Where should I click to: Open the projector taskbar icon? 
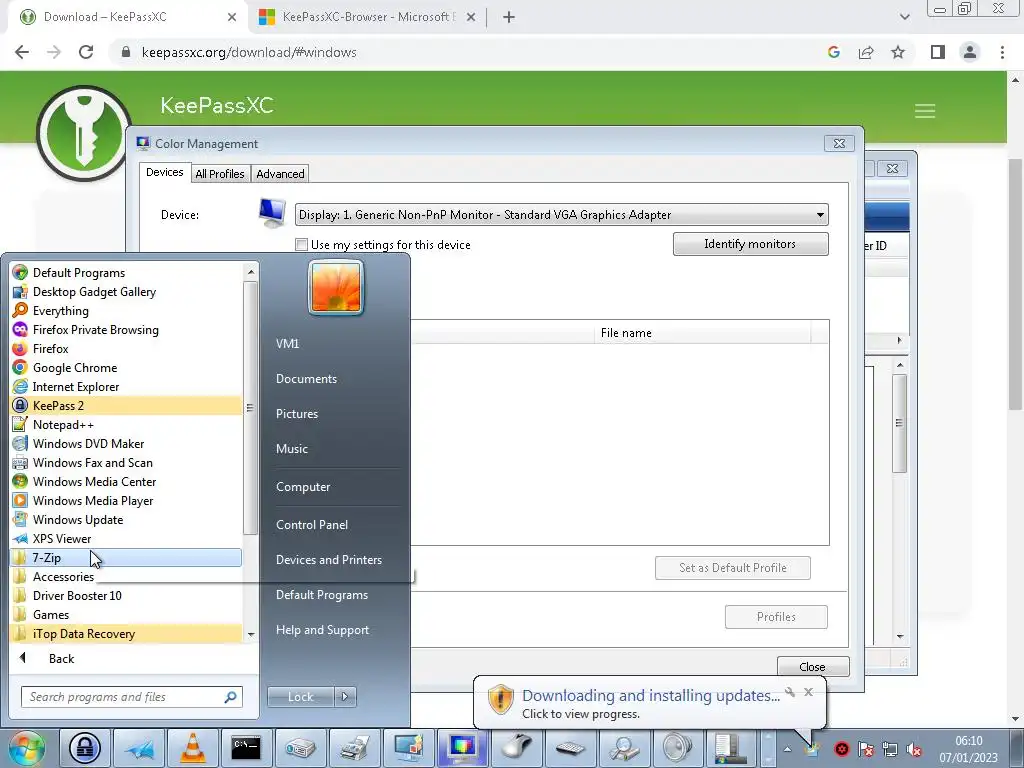(300, 748)
